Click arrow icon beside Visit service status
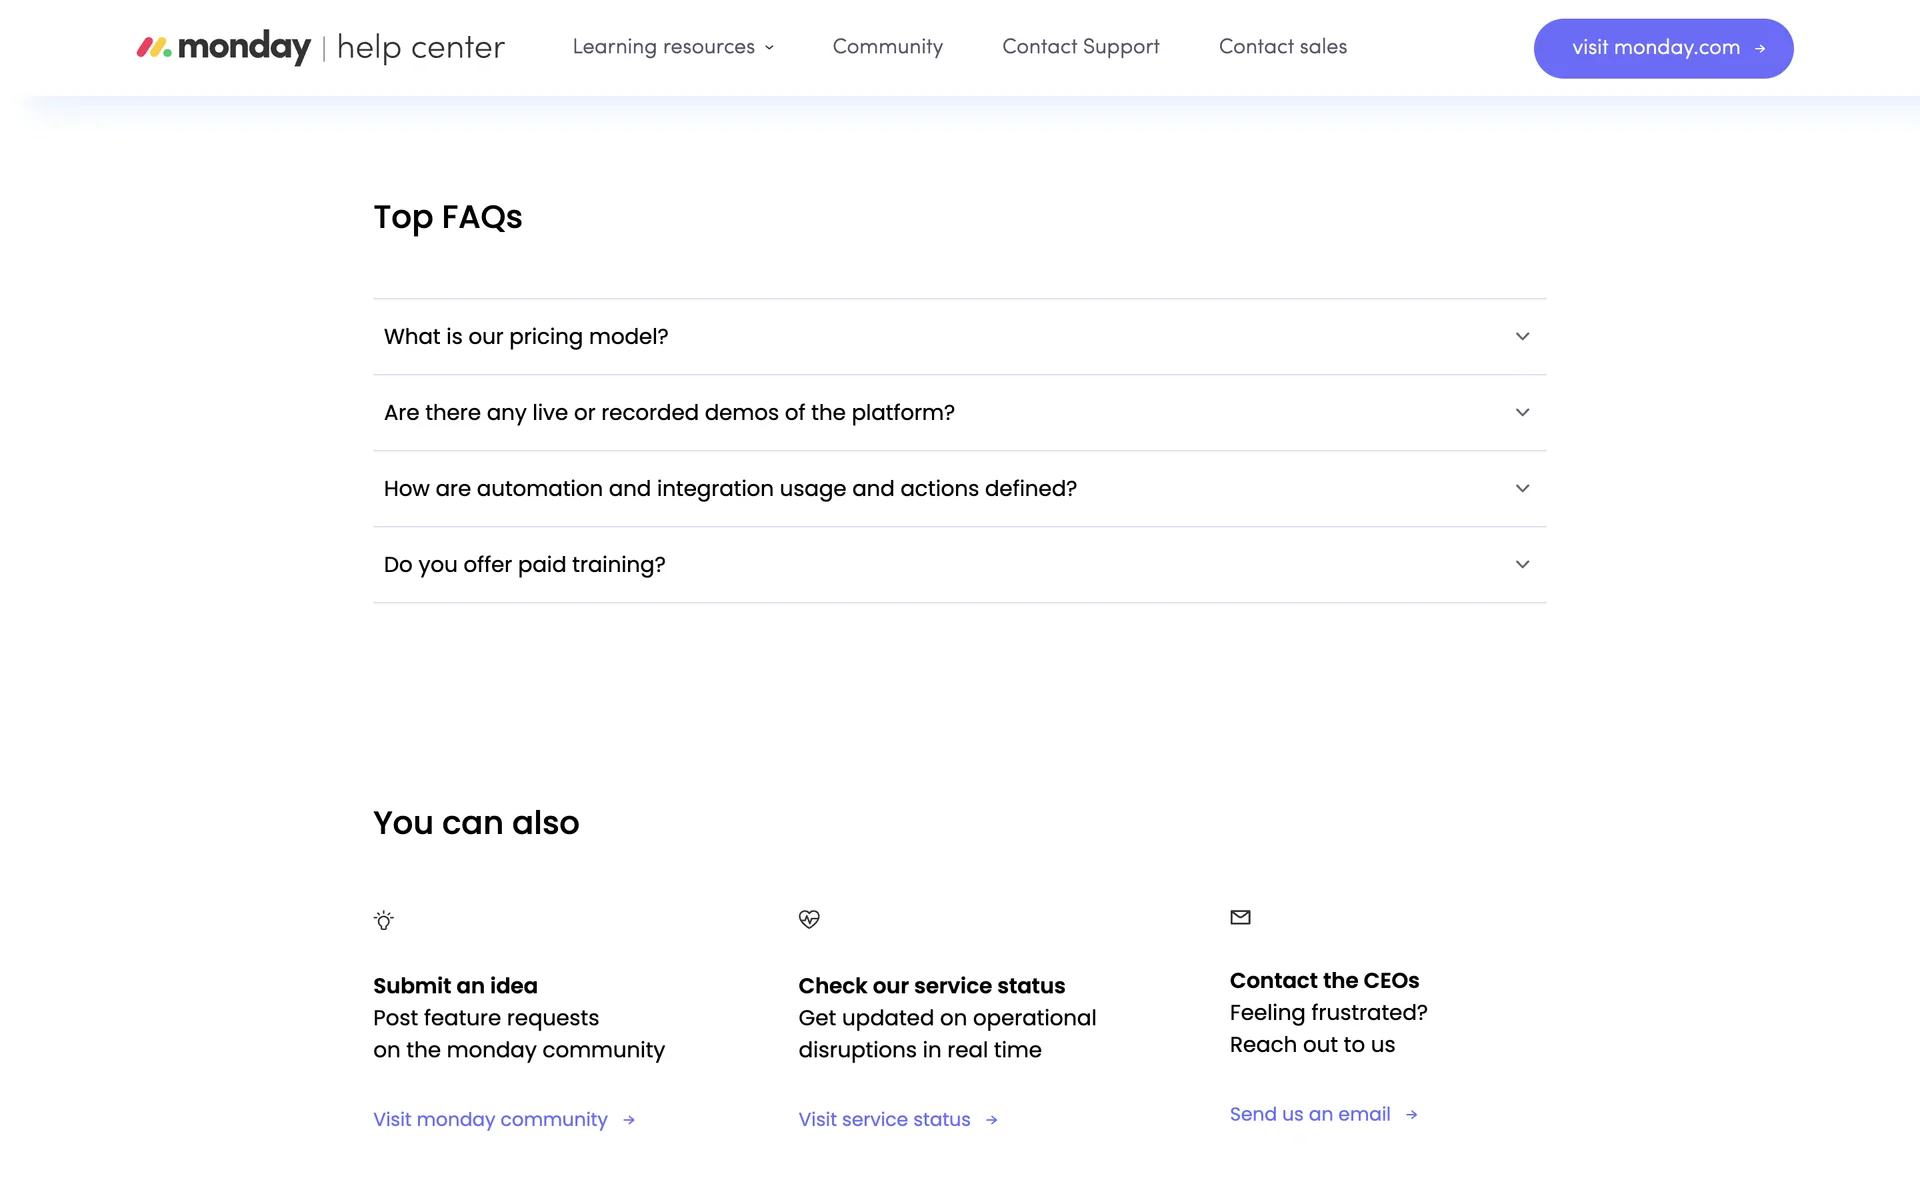Image resolution: width=1920 pixels, height=1200 pixels. tap(992, 1120)
